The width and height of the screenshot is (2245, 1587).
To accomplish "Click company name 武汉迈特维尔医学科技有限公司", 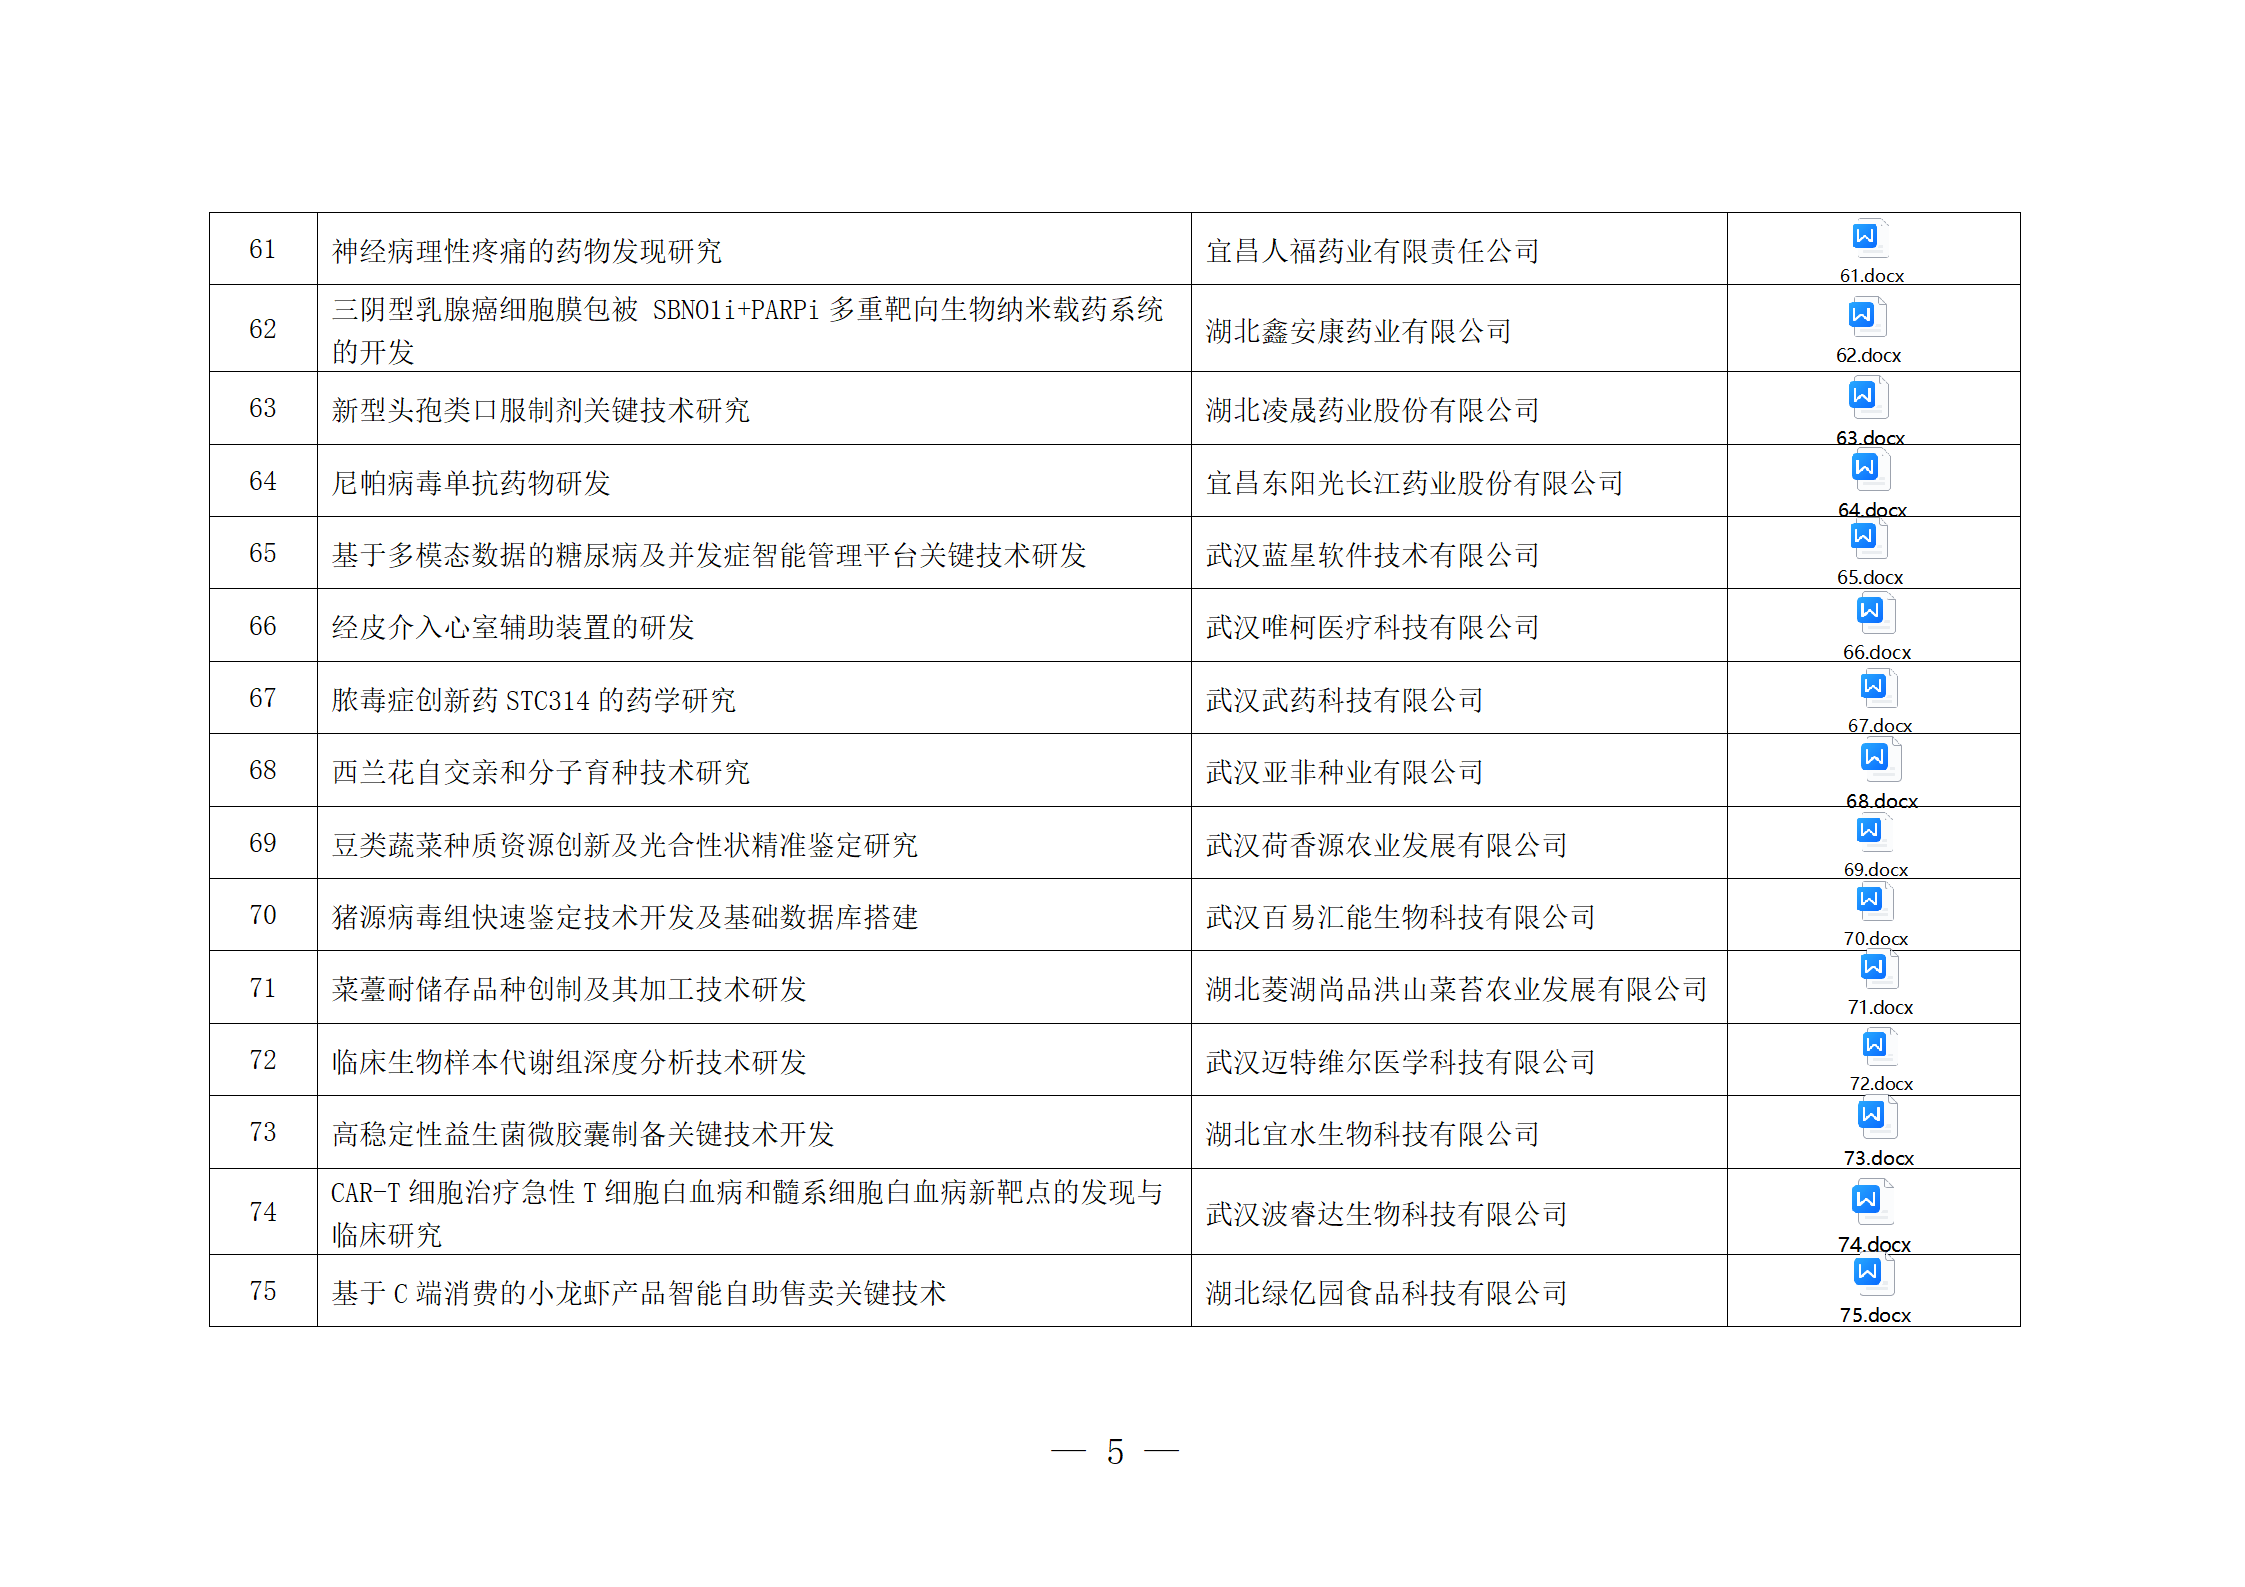I will pos(1400,1062).
